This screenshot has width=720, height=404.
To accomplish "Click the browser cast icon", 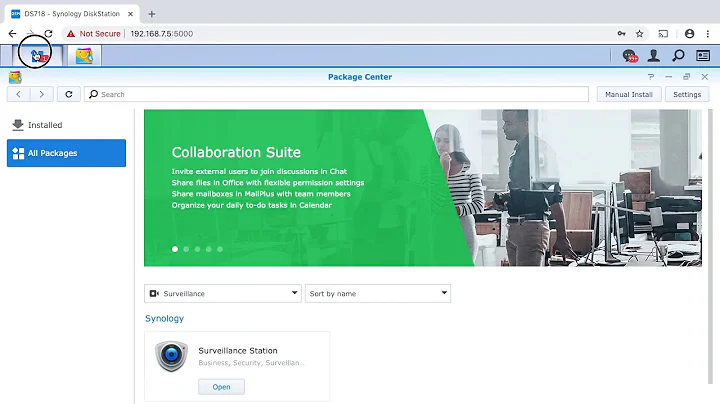I will click(x=663, y=34).
